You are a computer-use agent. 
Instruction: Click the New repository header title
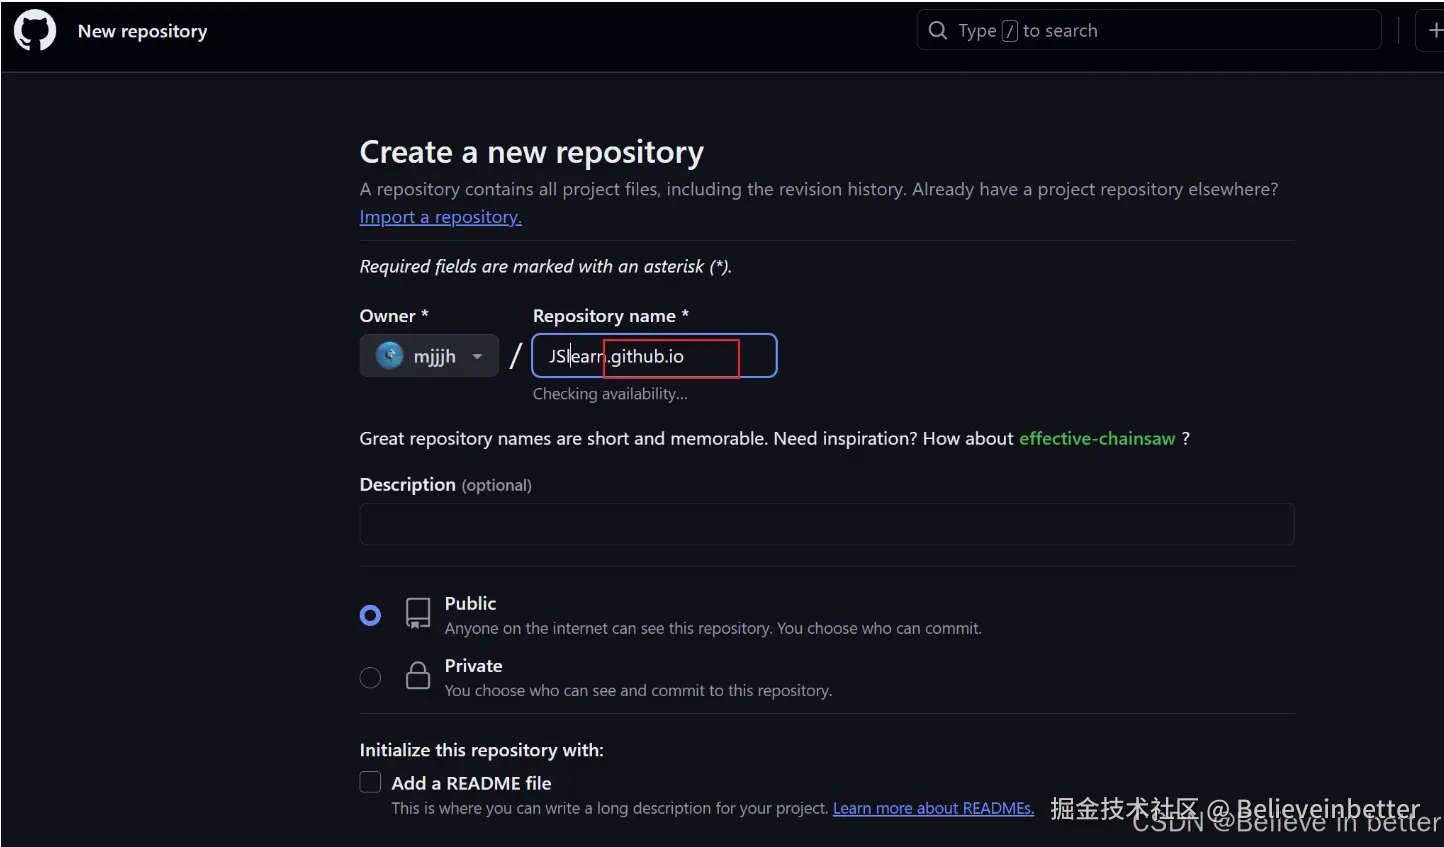pos(143,31)
